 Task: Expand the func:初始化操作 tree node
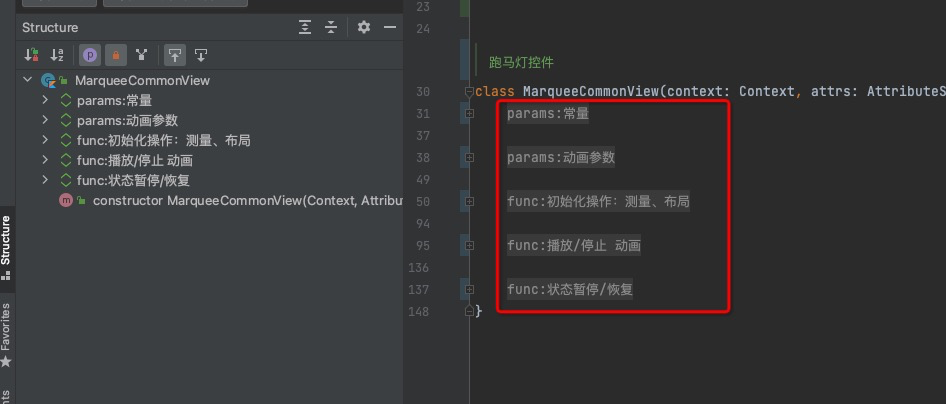click(45, 139)
